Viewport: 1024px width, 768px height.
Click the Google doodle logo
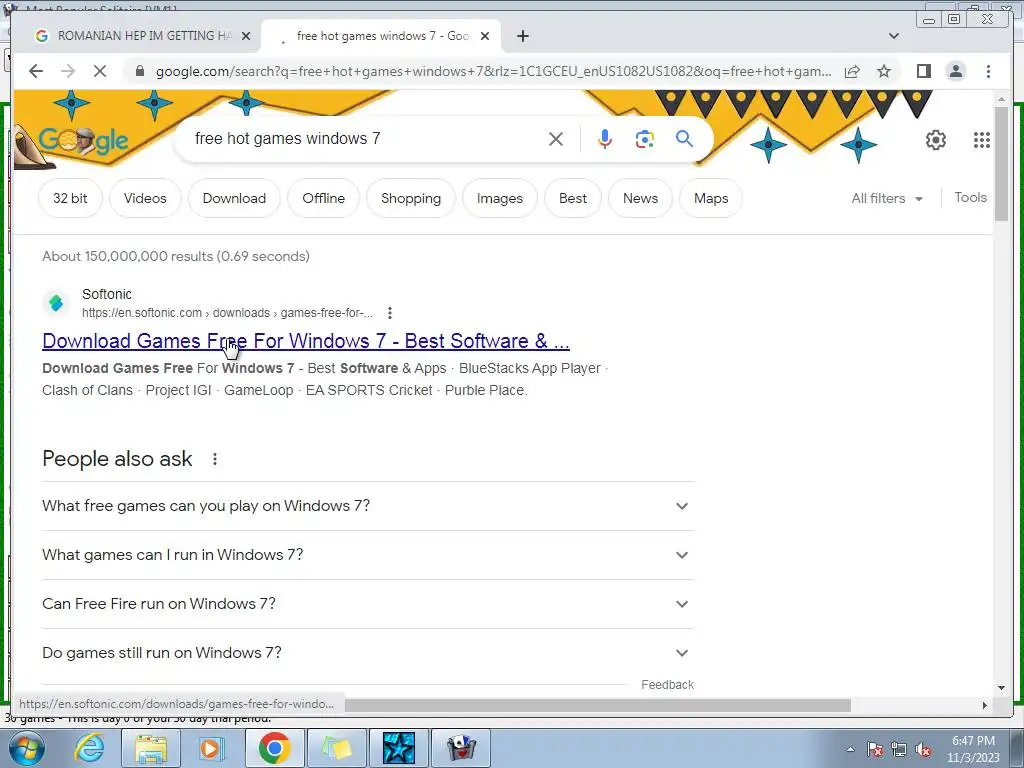click(x=83, y=140)
